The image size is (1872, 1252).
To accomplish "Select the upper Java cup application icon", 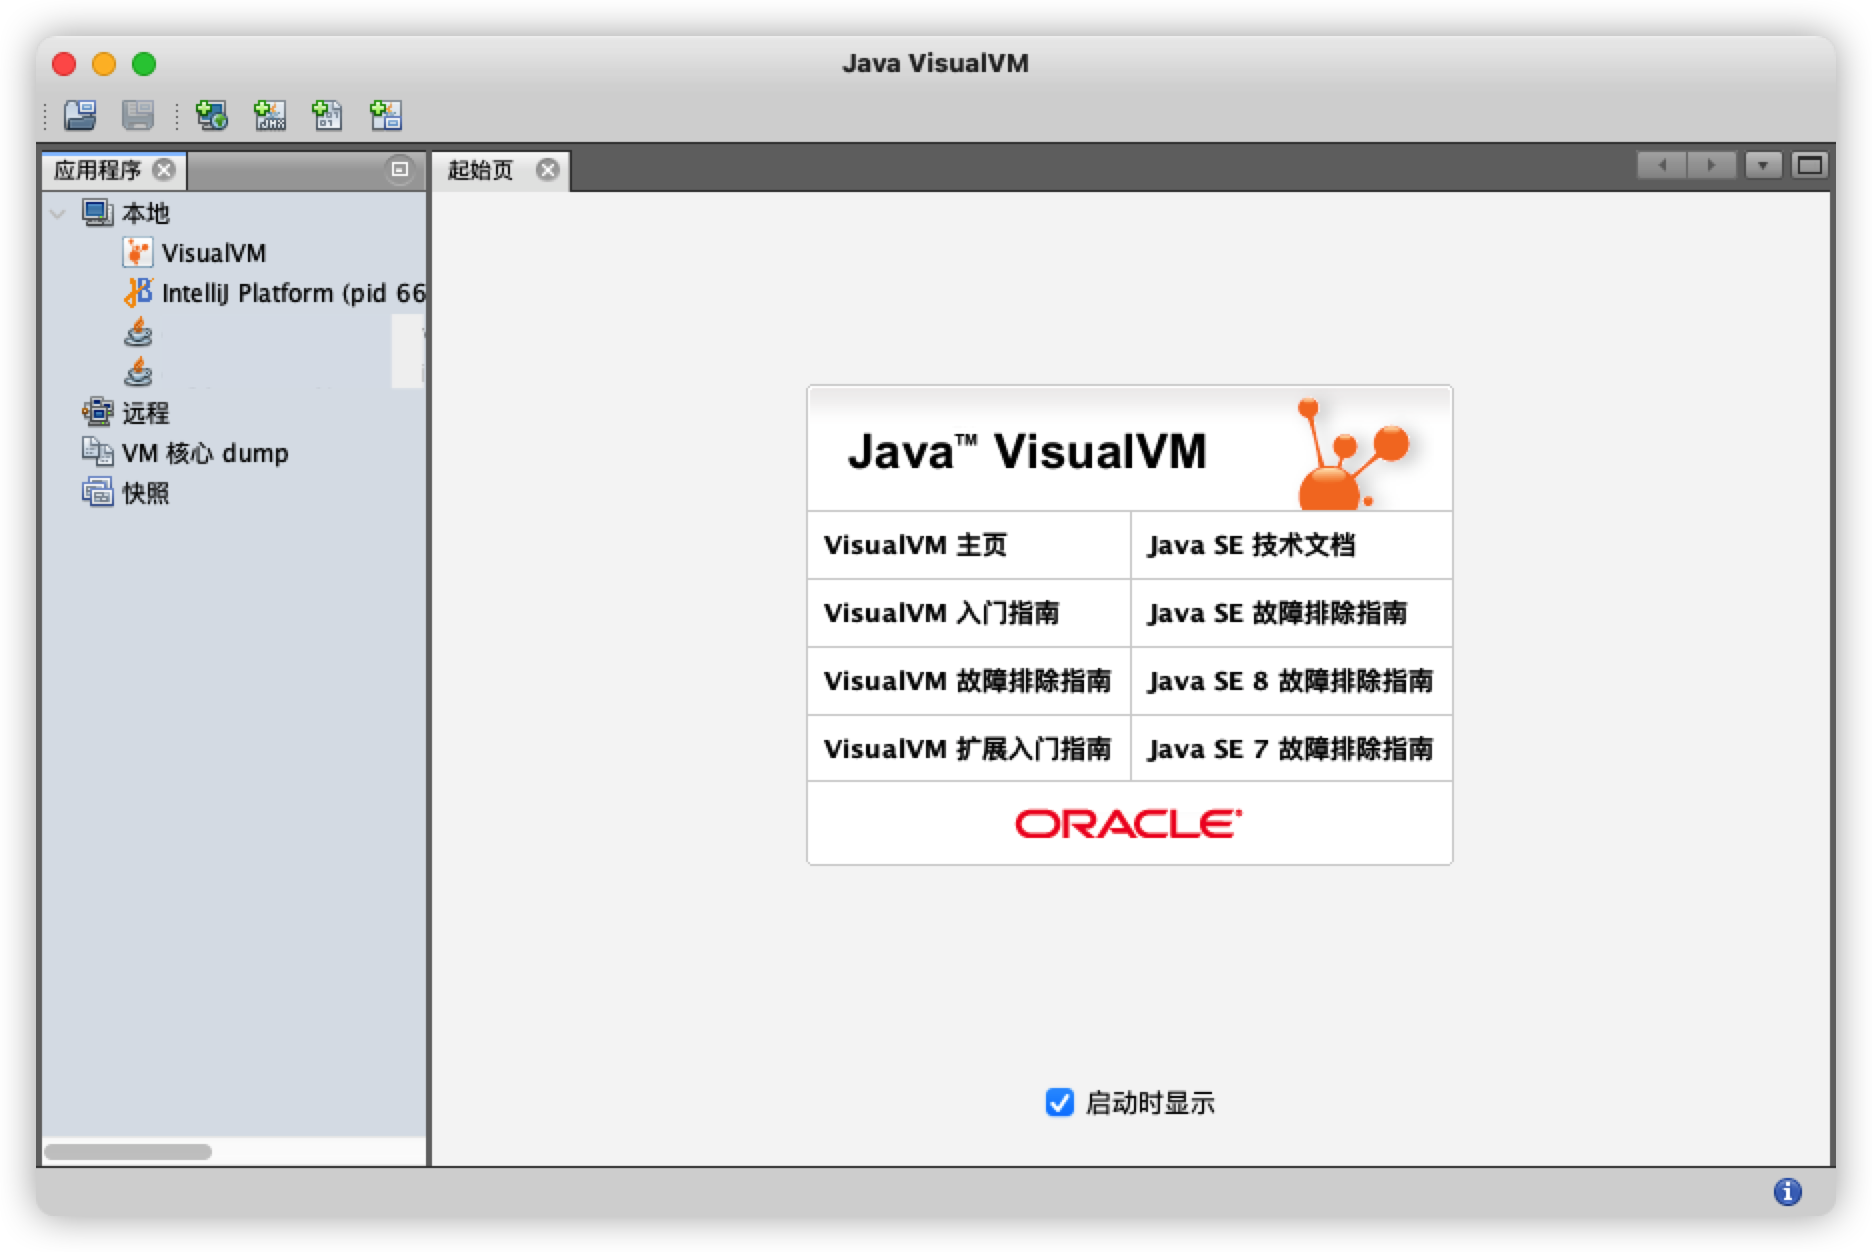I will (x=138, y=332).
